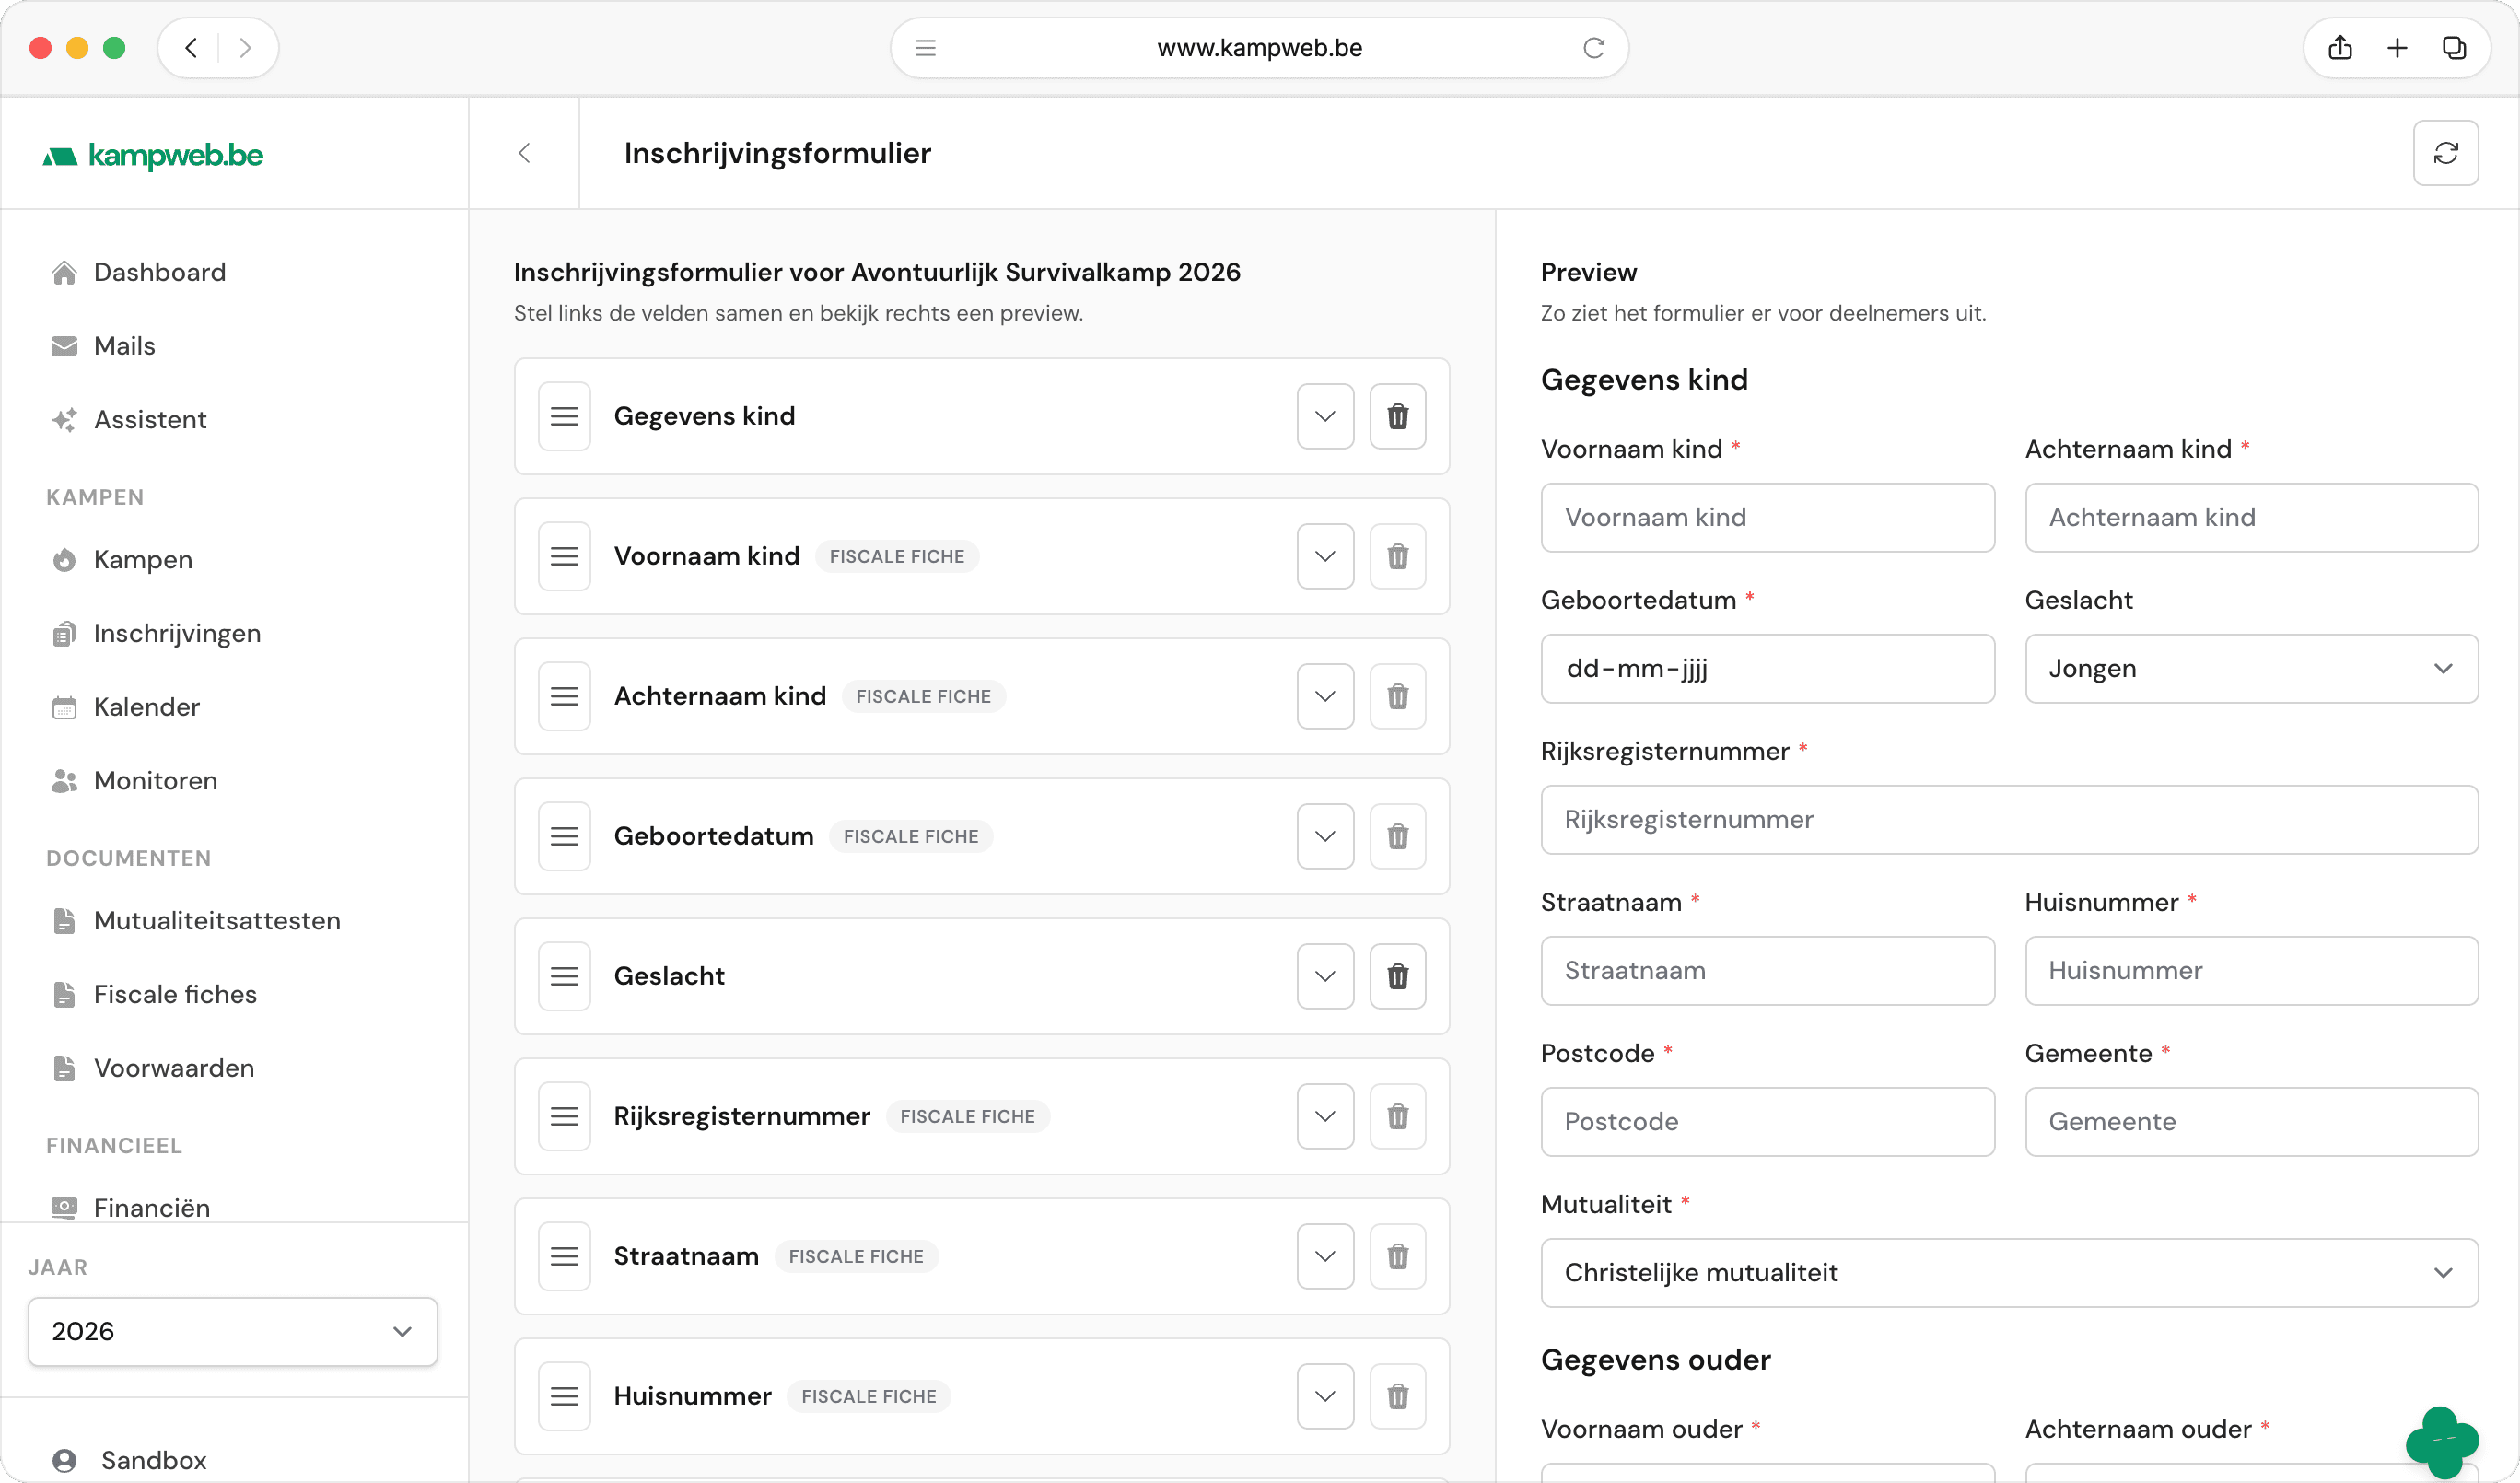Focus the Rijksregisternummer preview field
The image size is (2520, 1483).
click(2009, 819)
